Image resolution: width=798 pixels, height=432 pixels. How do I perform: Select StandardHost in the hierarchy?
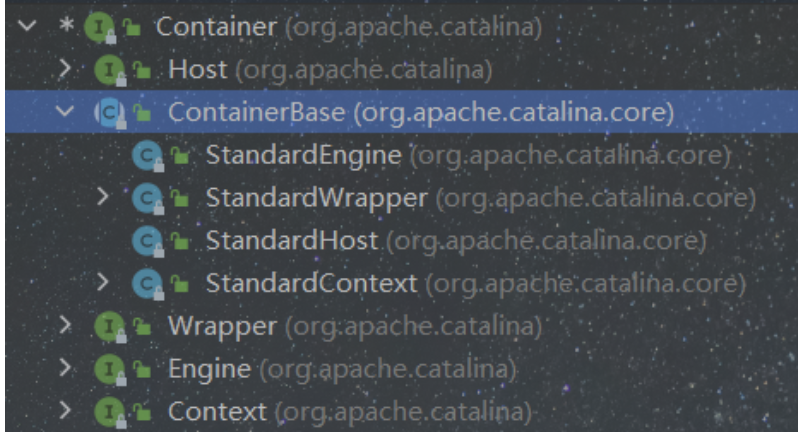(x=291, y=241)
